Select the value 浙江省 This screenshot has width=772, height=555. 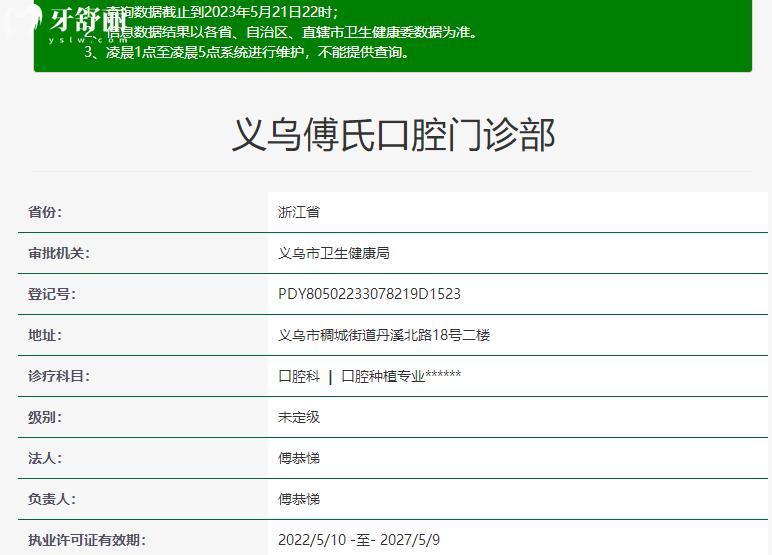click(299, 212)
